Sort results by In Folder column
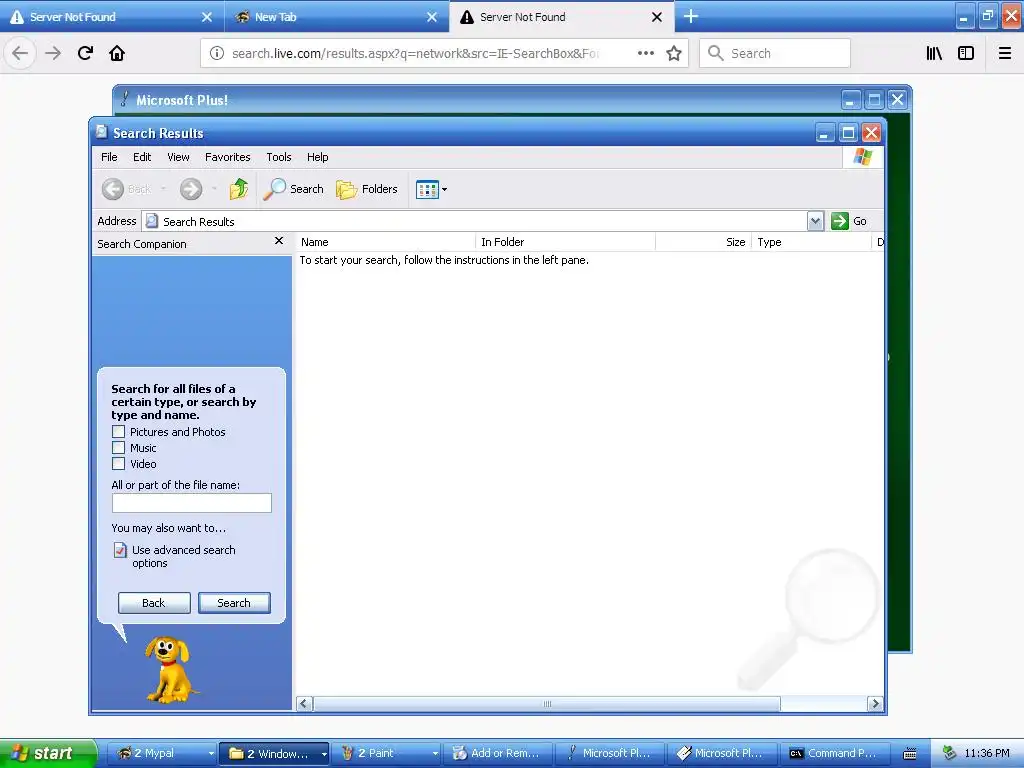Image resolution: width=1024 pixels, height=768 pixels. (x=566, y=242)
